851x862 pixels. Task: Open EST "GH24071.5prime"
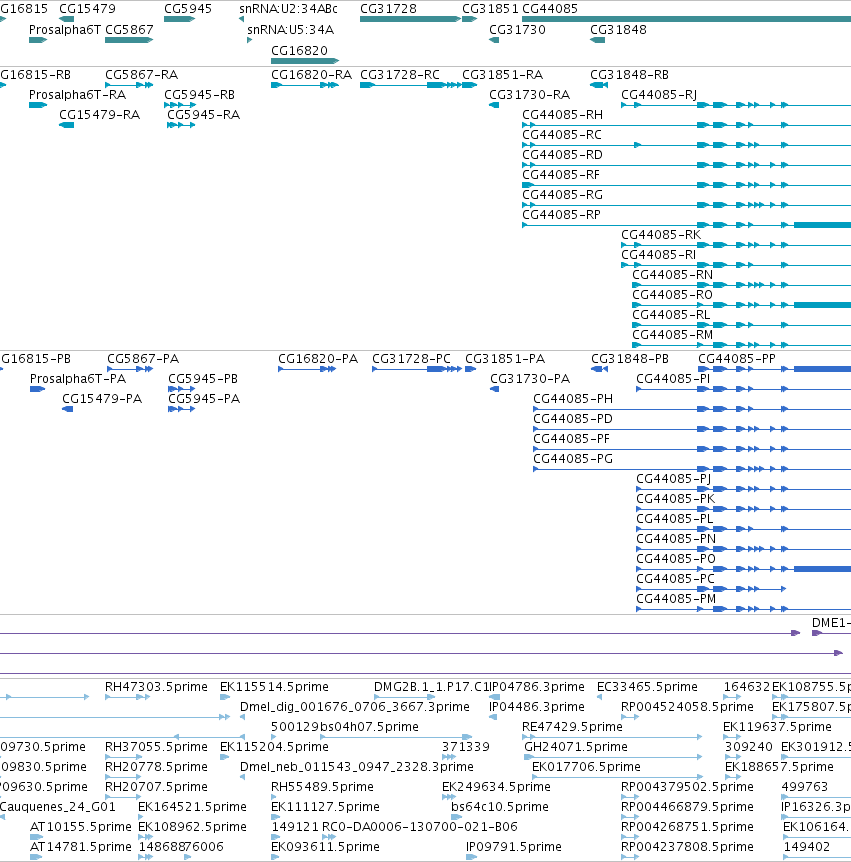tap(576, 747)
